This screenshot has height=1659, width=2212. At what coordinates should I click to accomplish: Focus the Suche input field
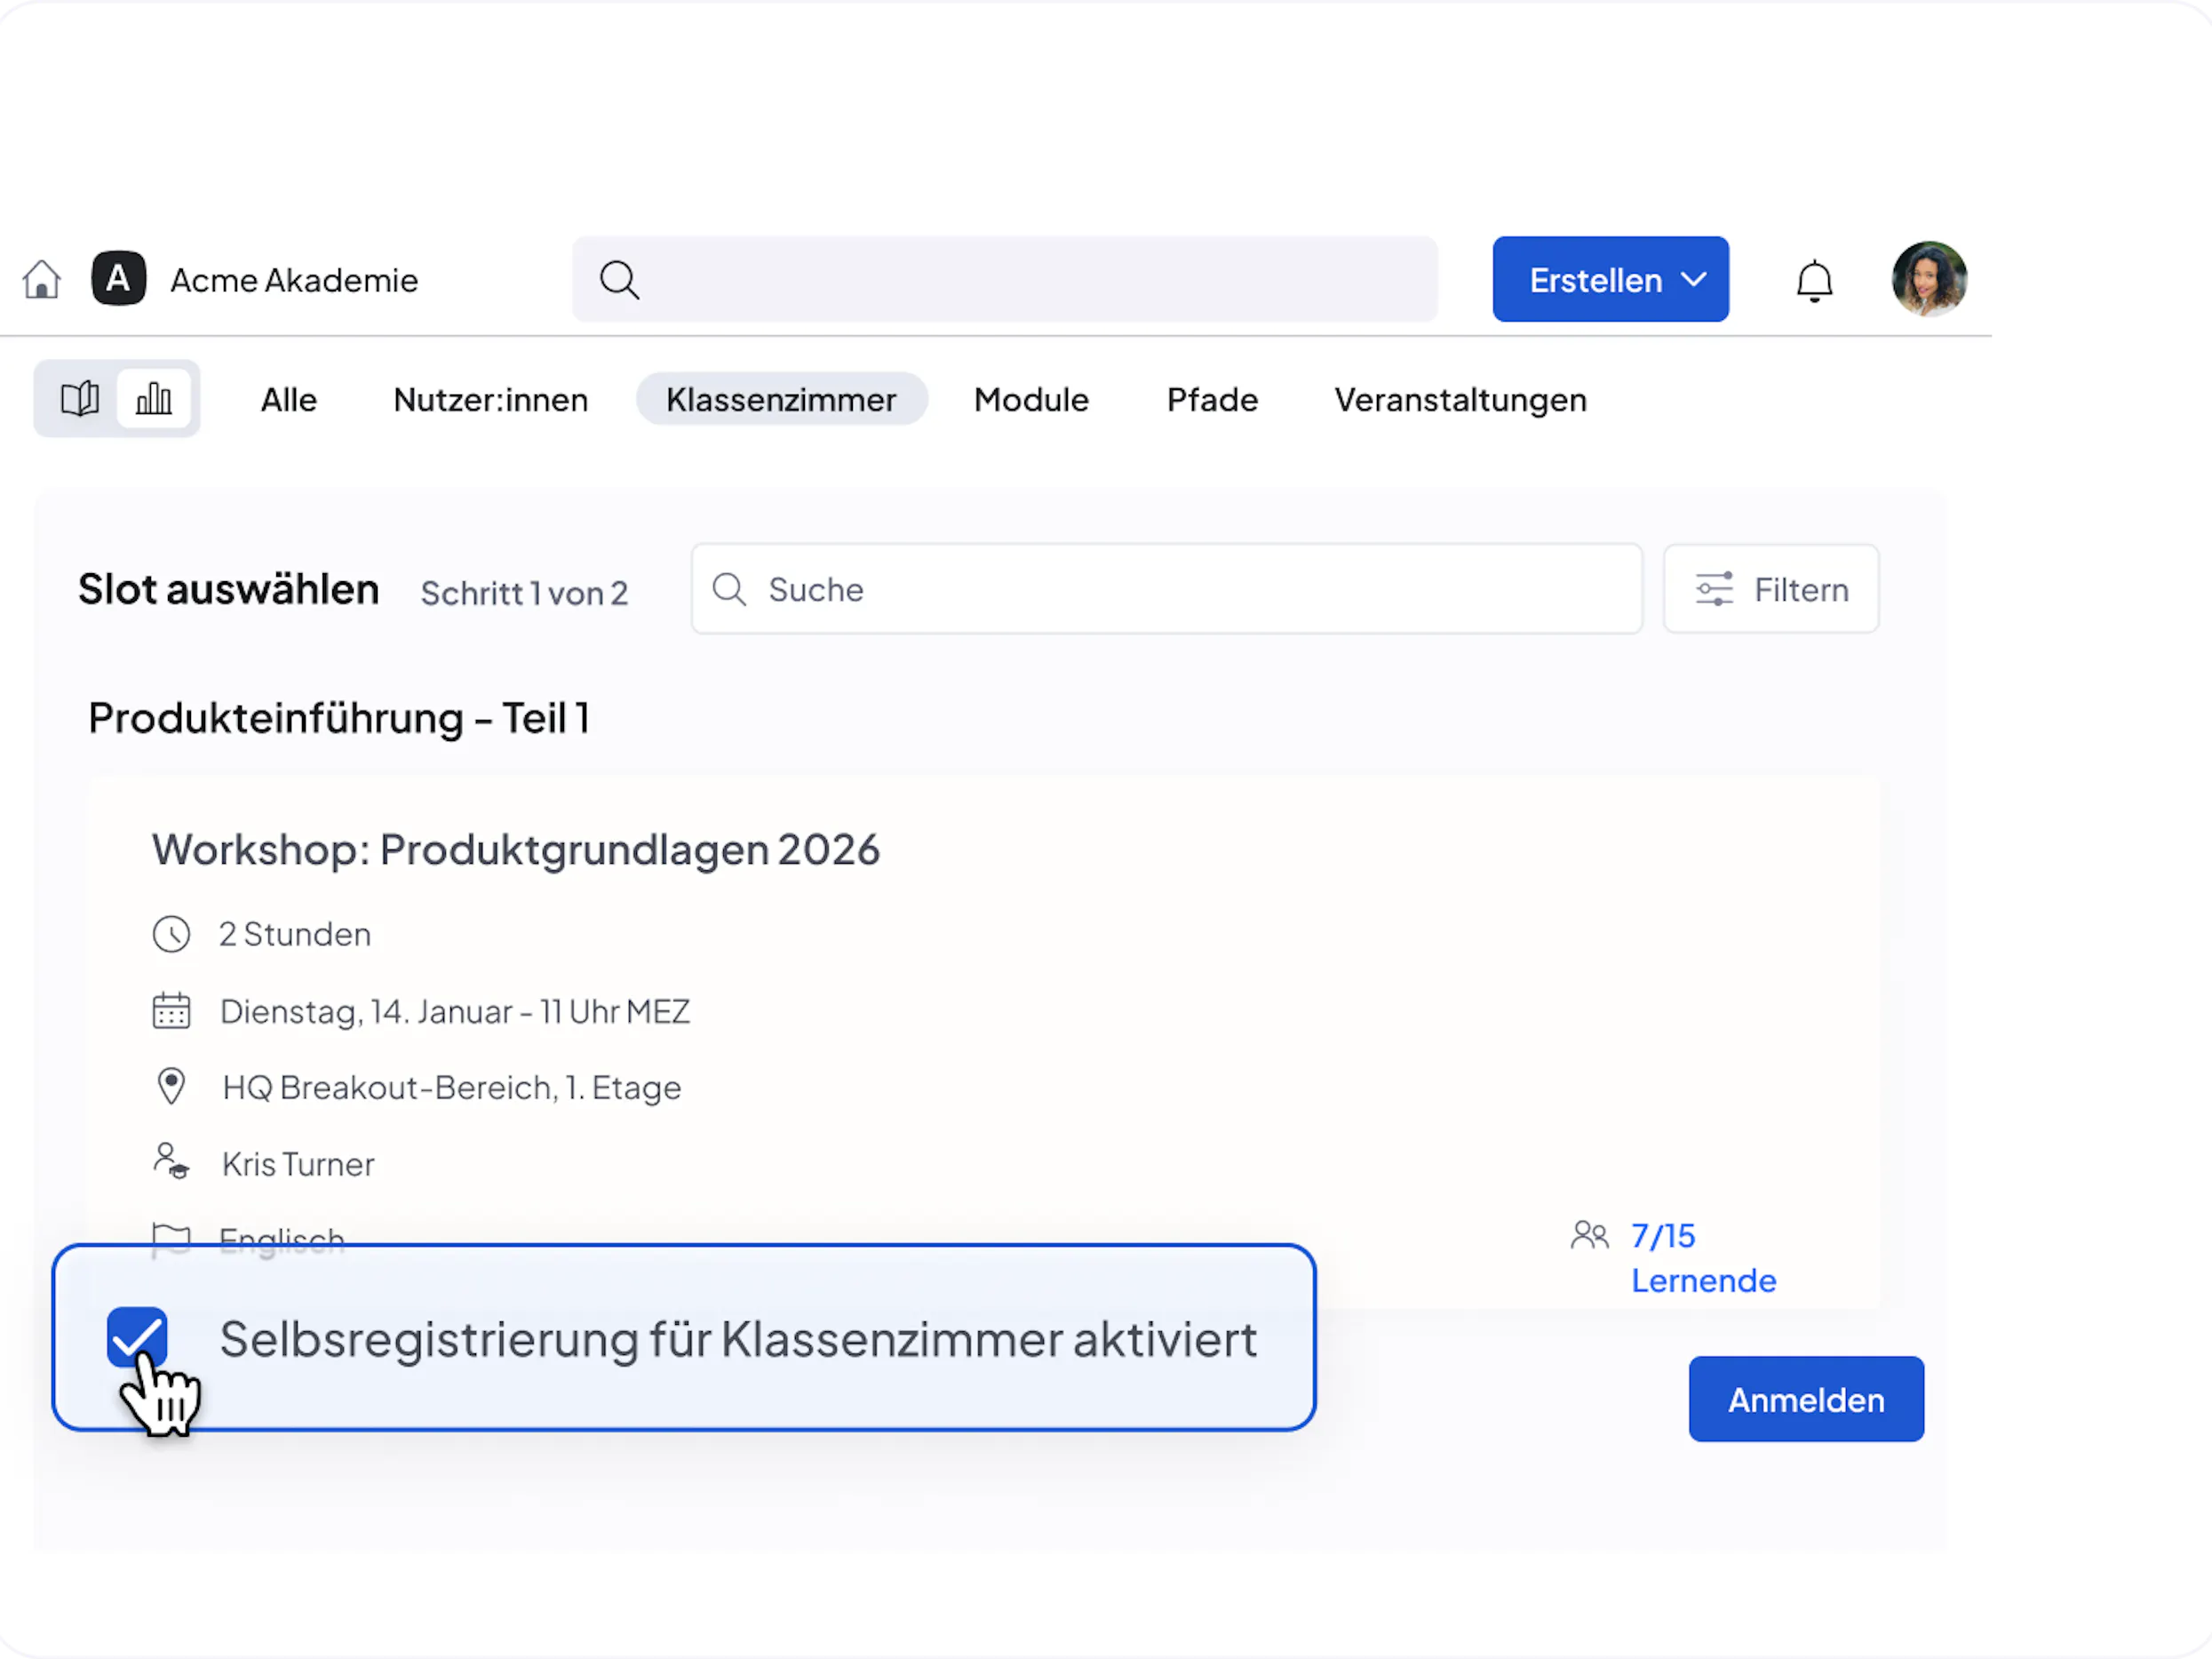(1166, 589)
